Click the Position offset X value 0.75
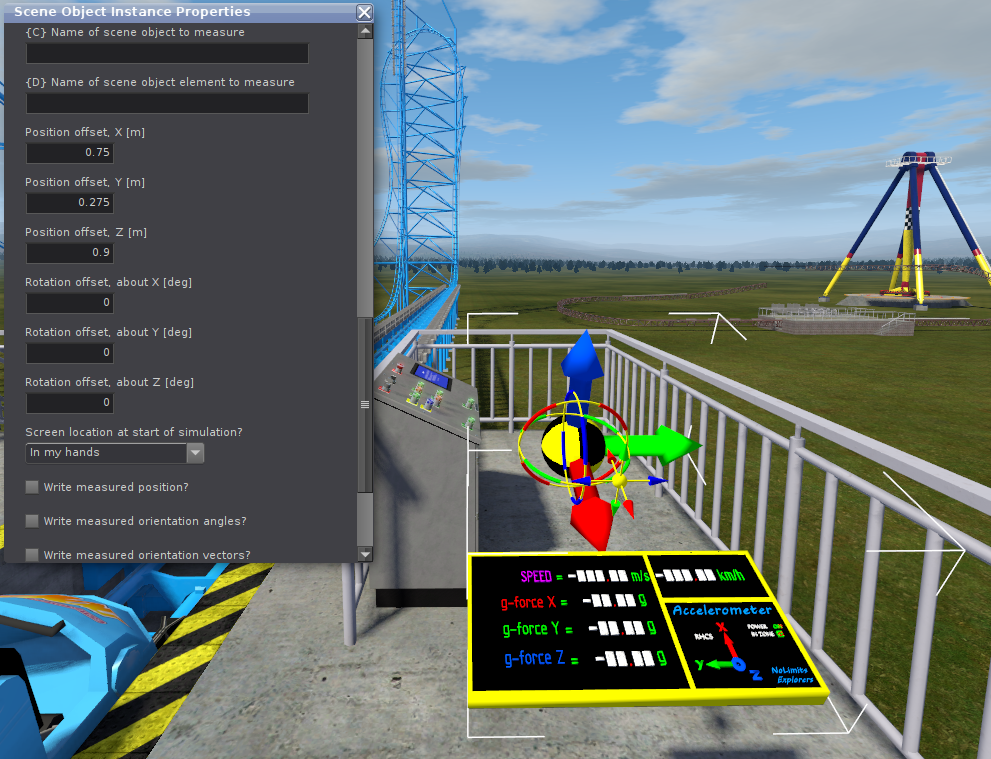 pyautogui.click(x=70, y=152)
